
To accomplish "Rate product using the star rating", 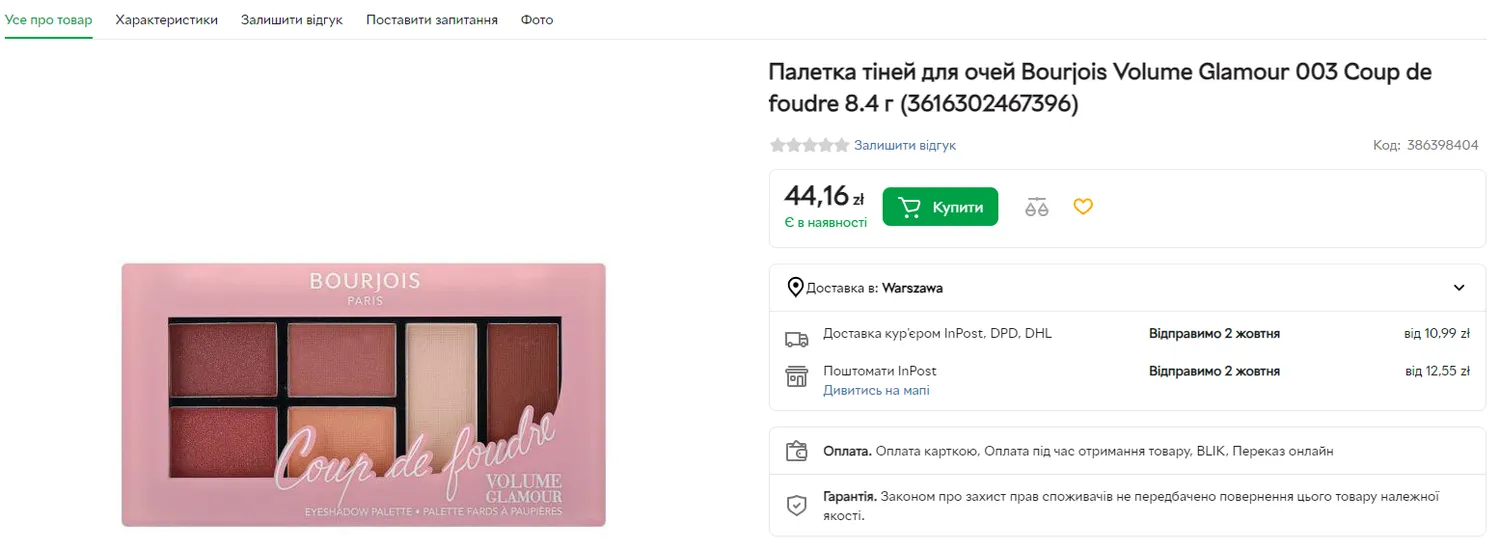I will pyautogui.click(x=809, y=145).
